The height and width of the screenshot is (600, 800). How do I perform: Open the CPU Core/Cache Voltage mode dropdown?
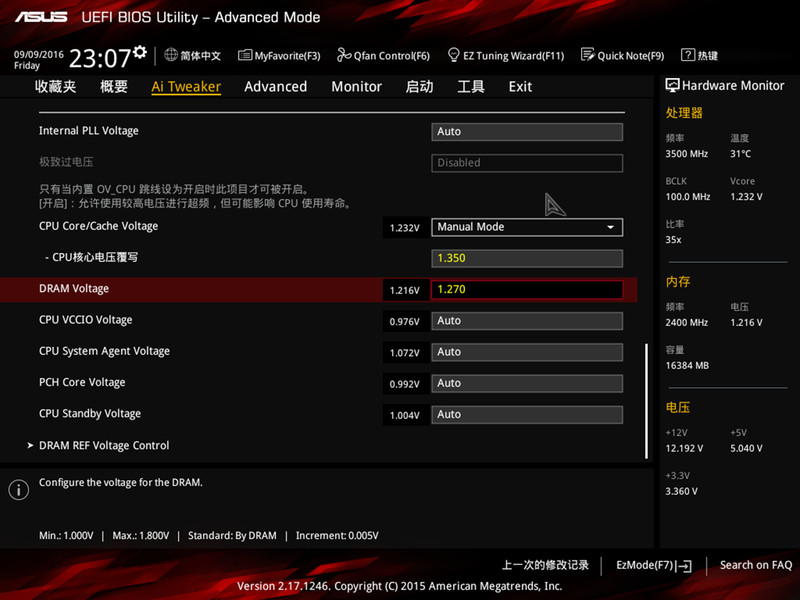click(x=527, y=227)
